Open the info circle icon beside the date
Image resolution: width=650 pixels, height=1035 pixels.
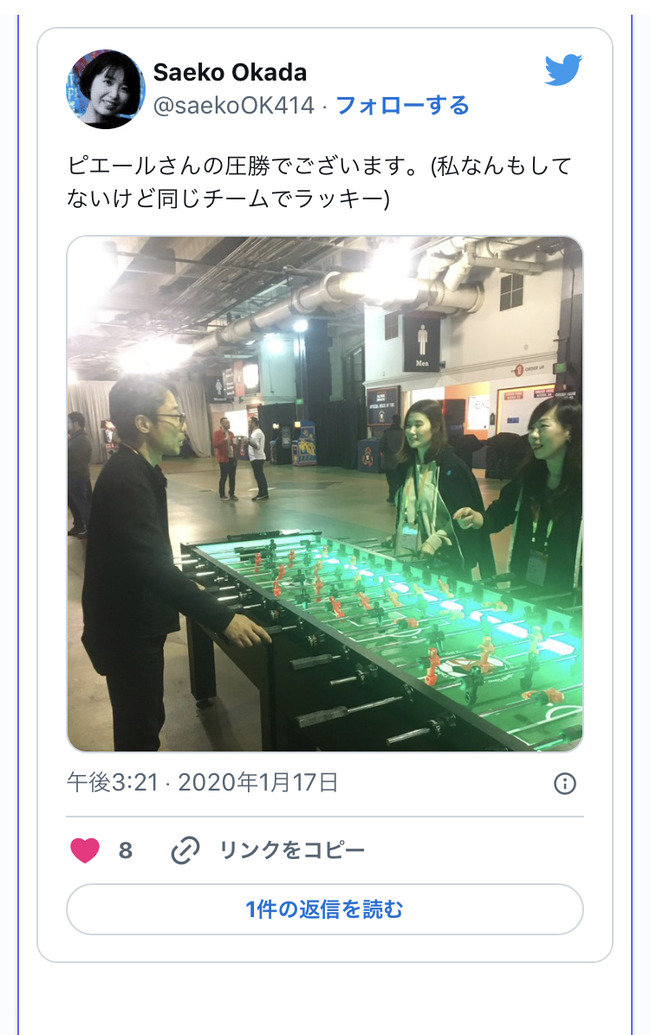click(x=565, y=784)
